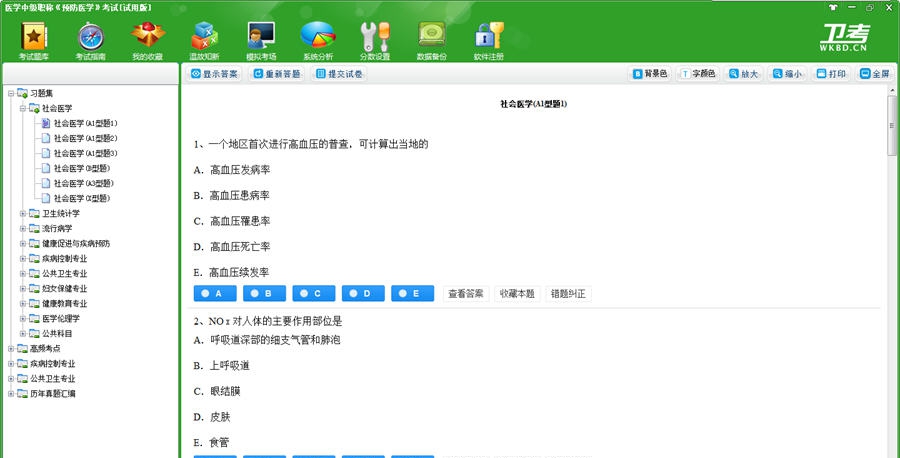Click the 社会医学 folder icon
The height and width of the screenshot is (458, 900).
click(34, 108)
